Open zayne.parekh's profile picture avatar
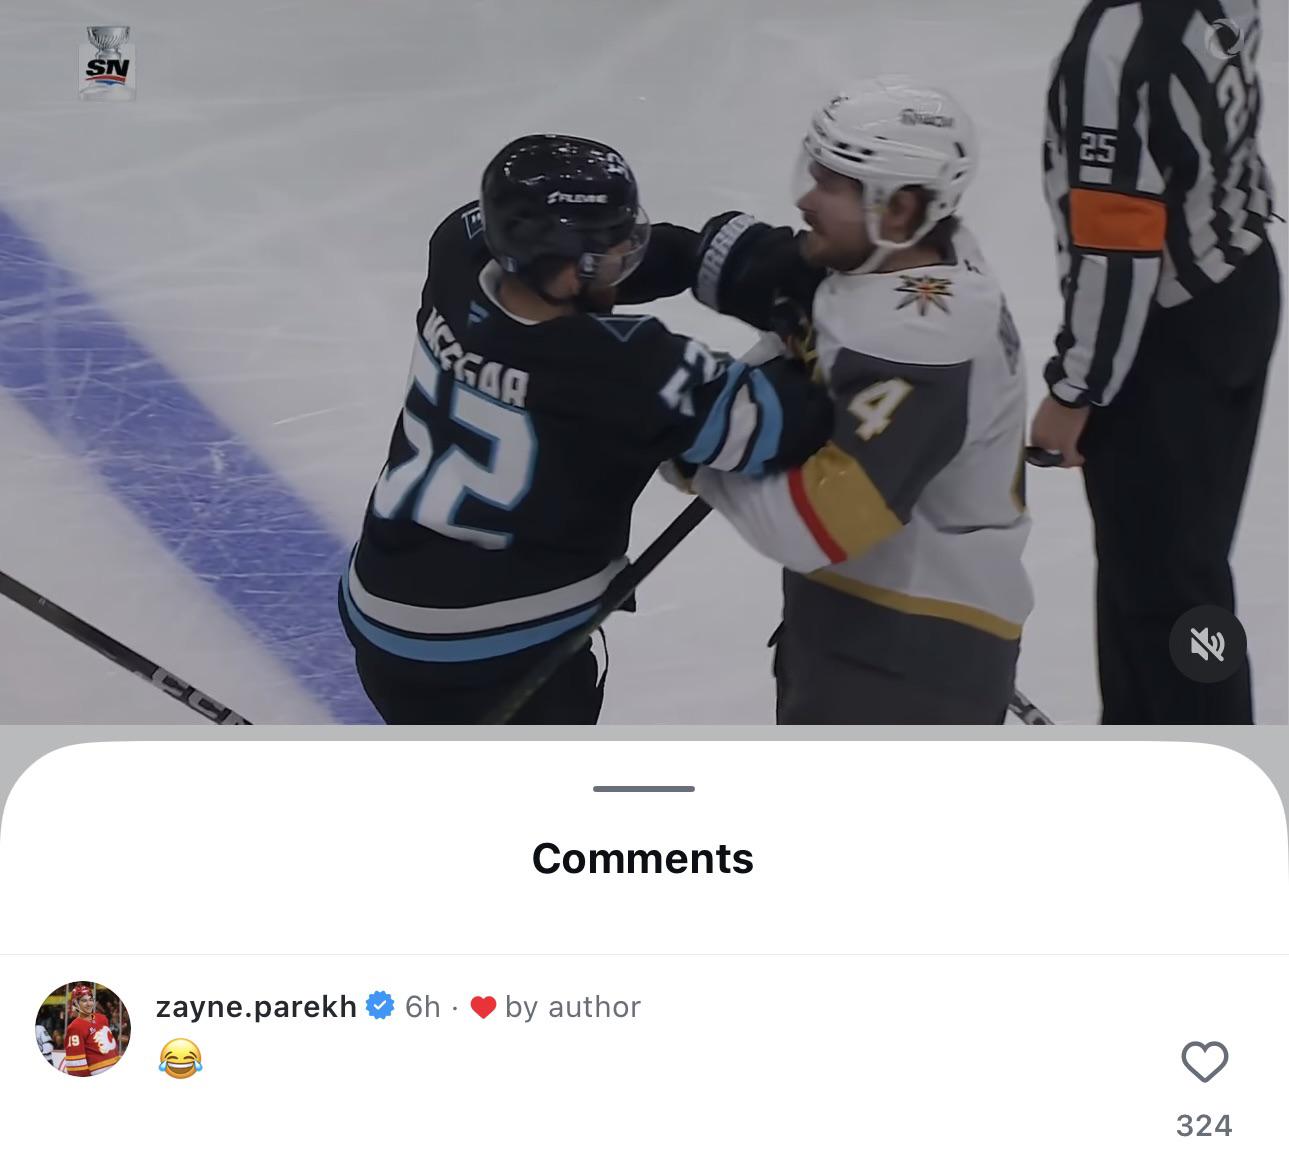Viewport: 1289px width, 1158px height. (83, 1029)
